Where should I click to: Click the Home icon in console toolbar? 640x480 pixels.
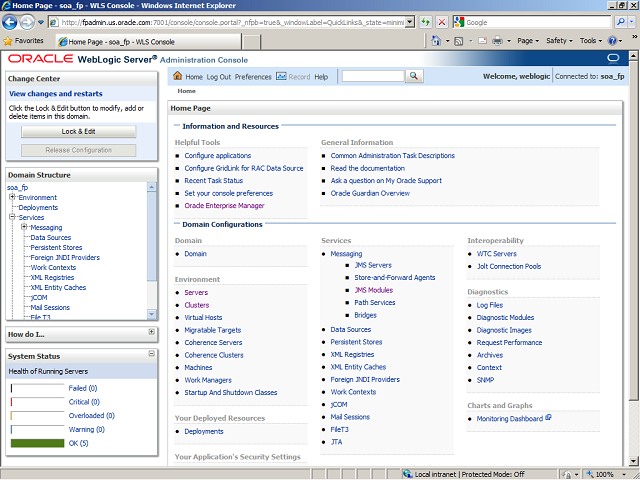[x=178, y=76]
